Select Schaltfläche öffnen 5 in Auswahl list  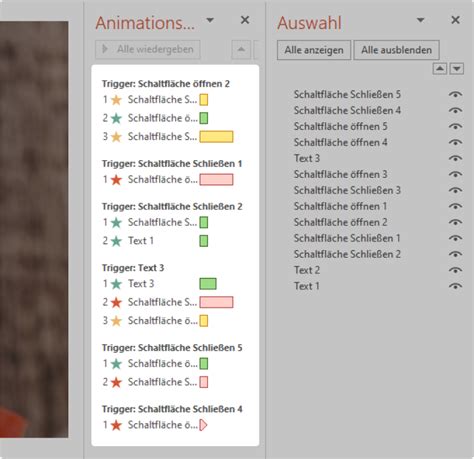(x=340, y=126)
